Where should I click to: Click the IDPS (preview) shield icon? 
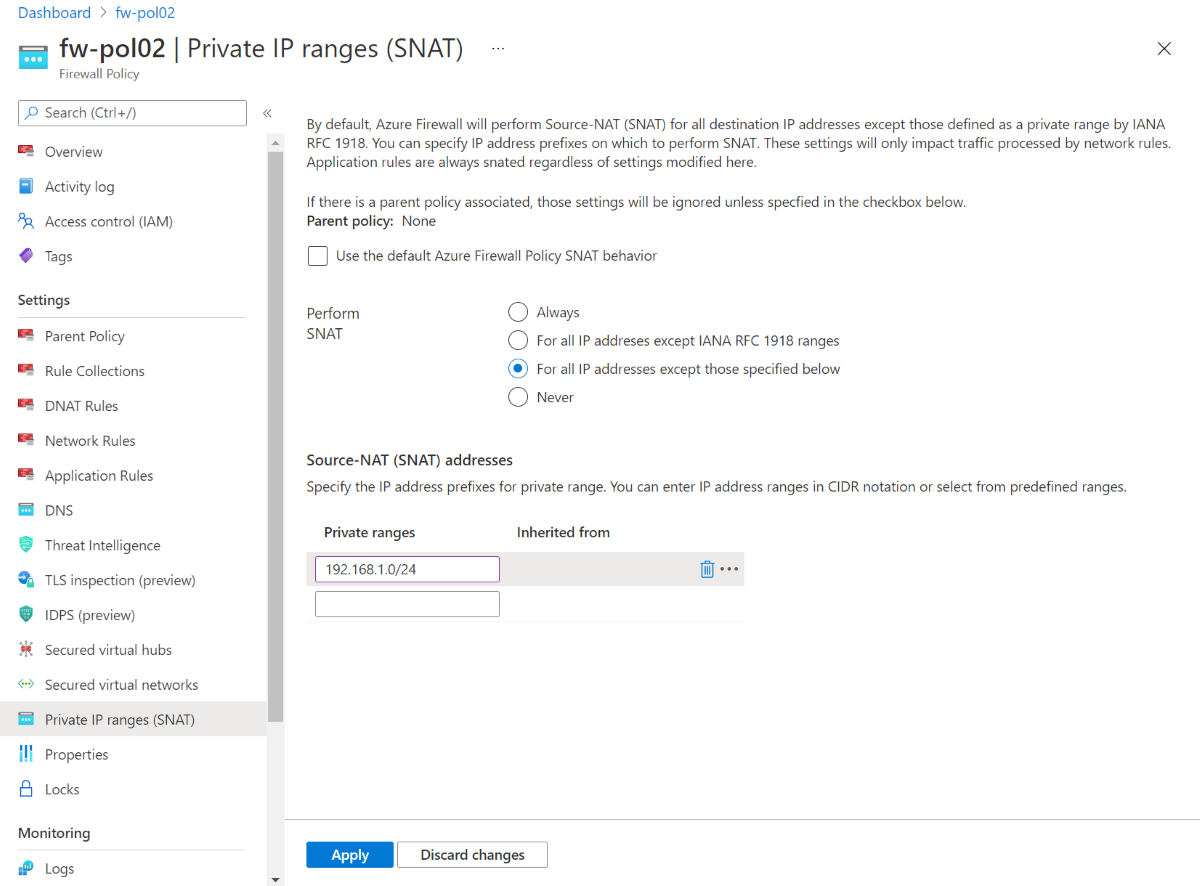(x=26, y=615)
